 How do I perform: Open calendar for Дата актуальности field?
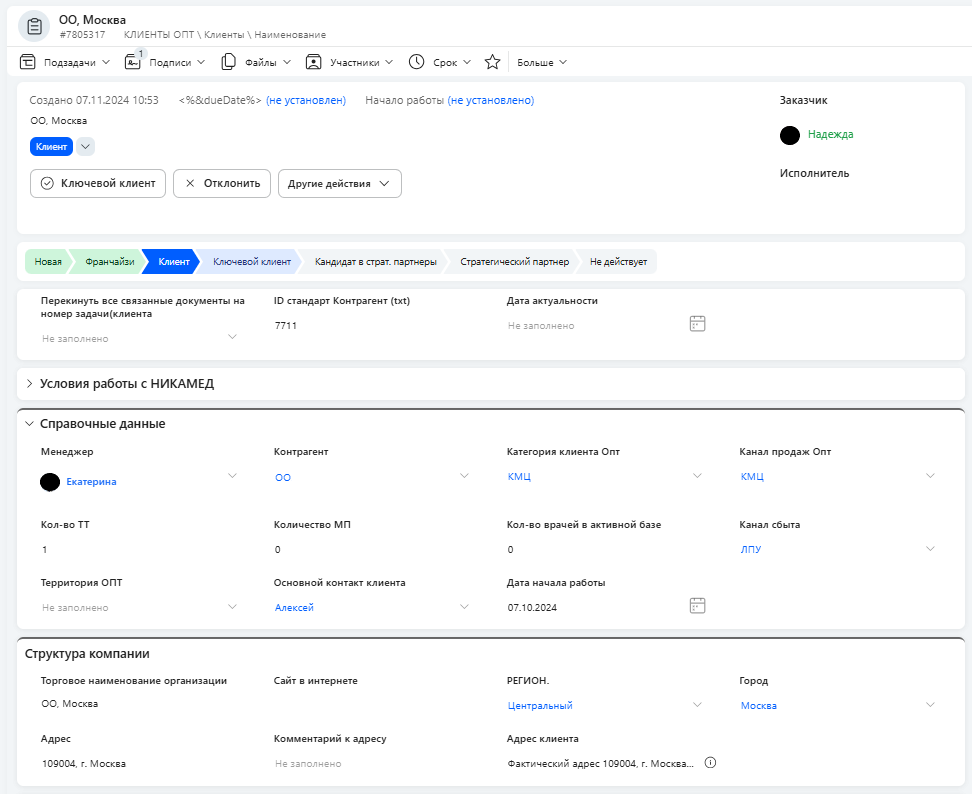pos(697,324)
